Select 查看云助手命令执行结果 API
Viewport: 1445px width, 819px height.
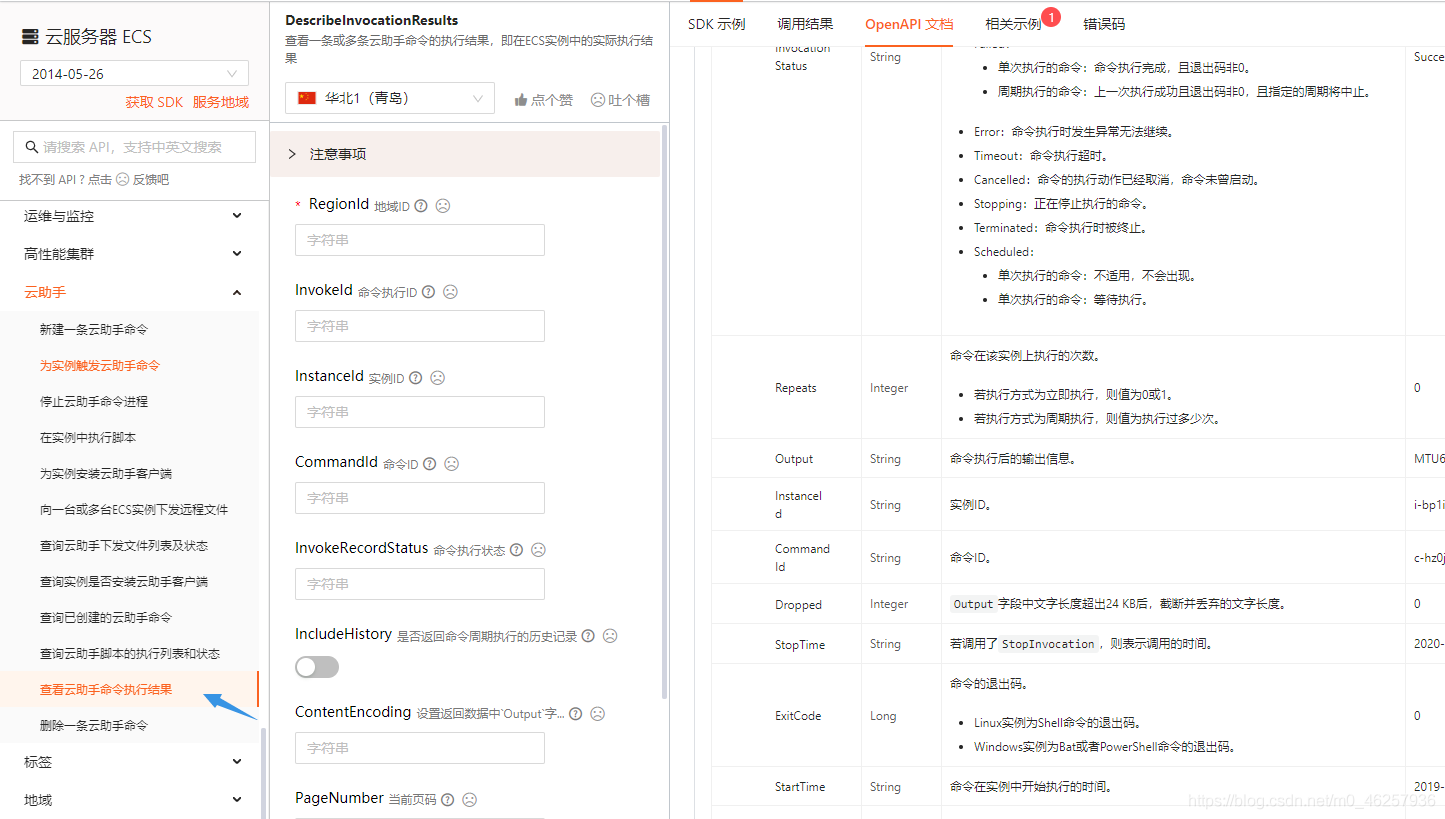click(x=106, y=689)
